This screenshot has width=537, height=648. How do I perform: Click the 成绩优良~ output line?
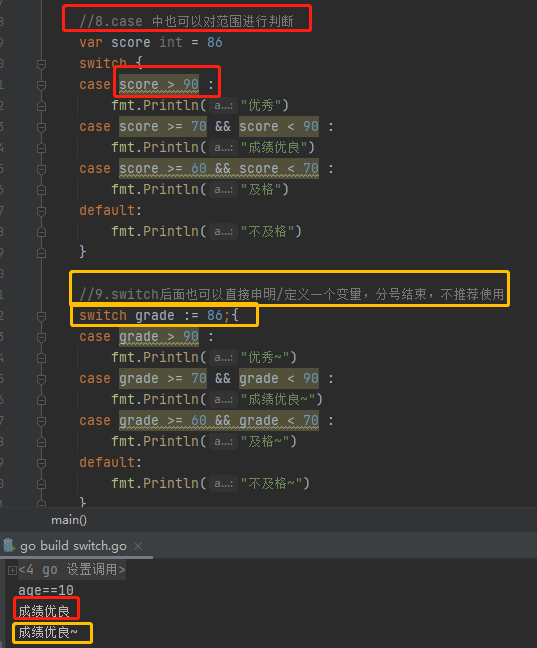click(x=48, y=632)
